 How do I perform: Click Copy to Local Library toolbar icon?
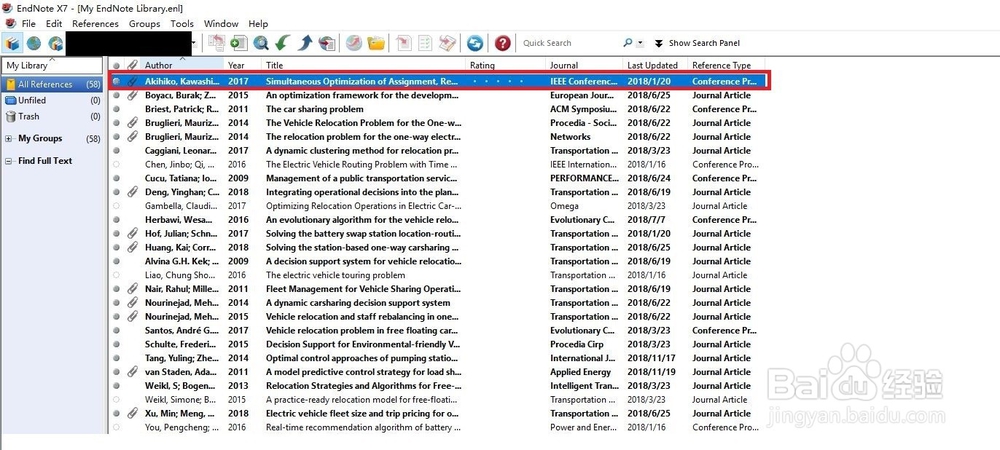pos(217,43)
